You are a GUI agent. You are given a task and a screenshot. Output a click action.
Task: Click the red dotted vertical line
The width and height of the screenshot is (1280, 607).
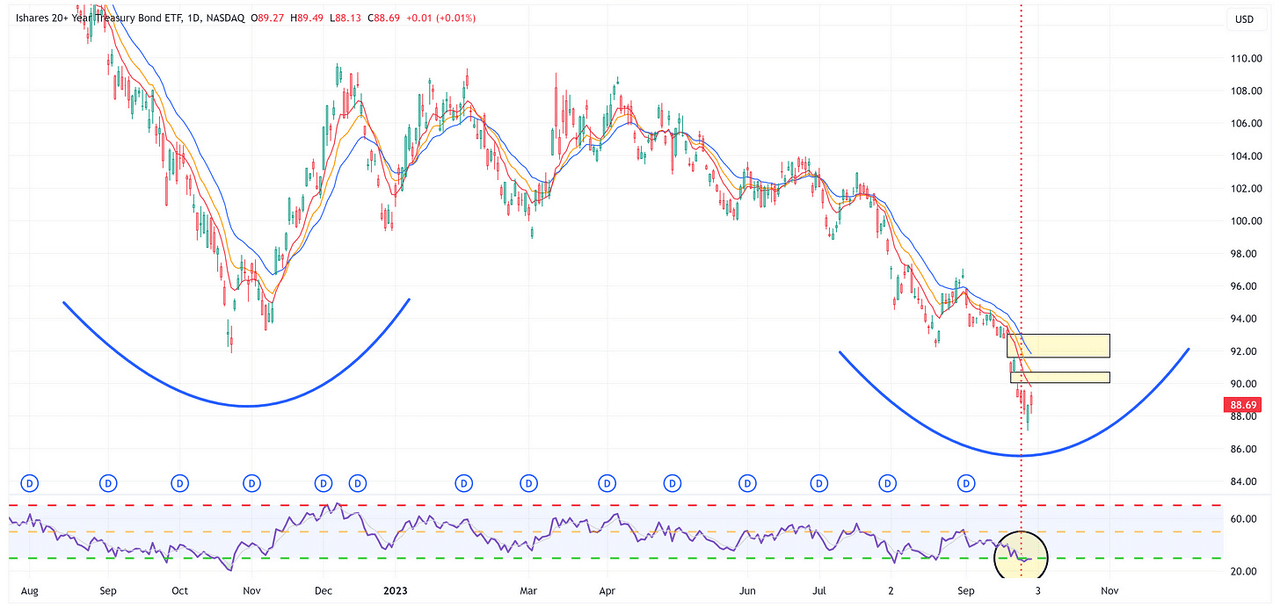(1020, 200)
